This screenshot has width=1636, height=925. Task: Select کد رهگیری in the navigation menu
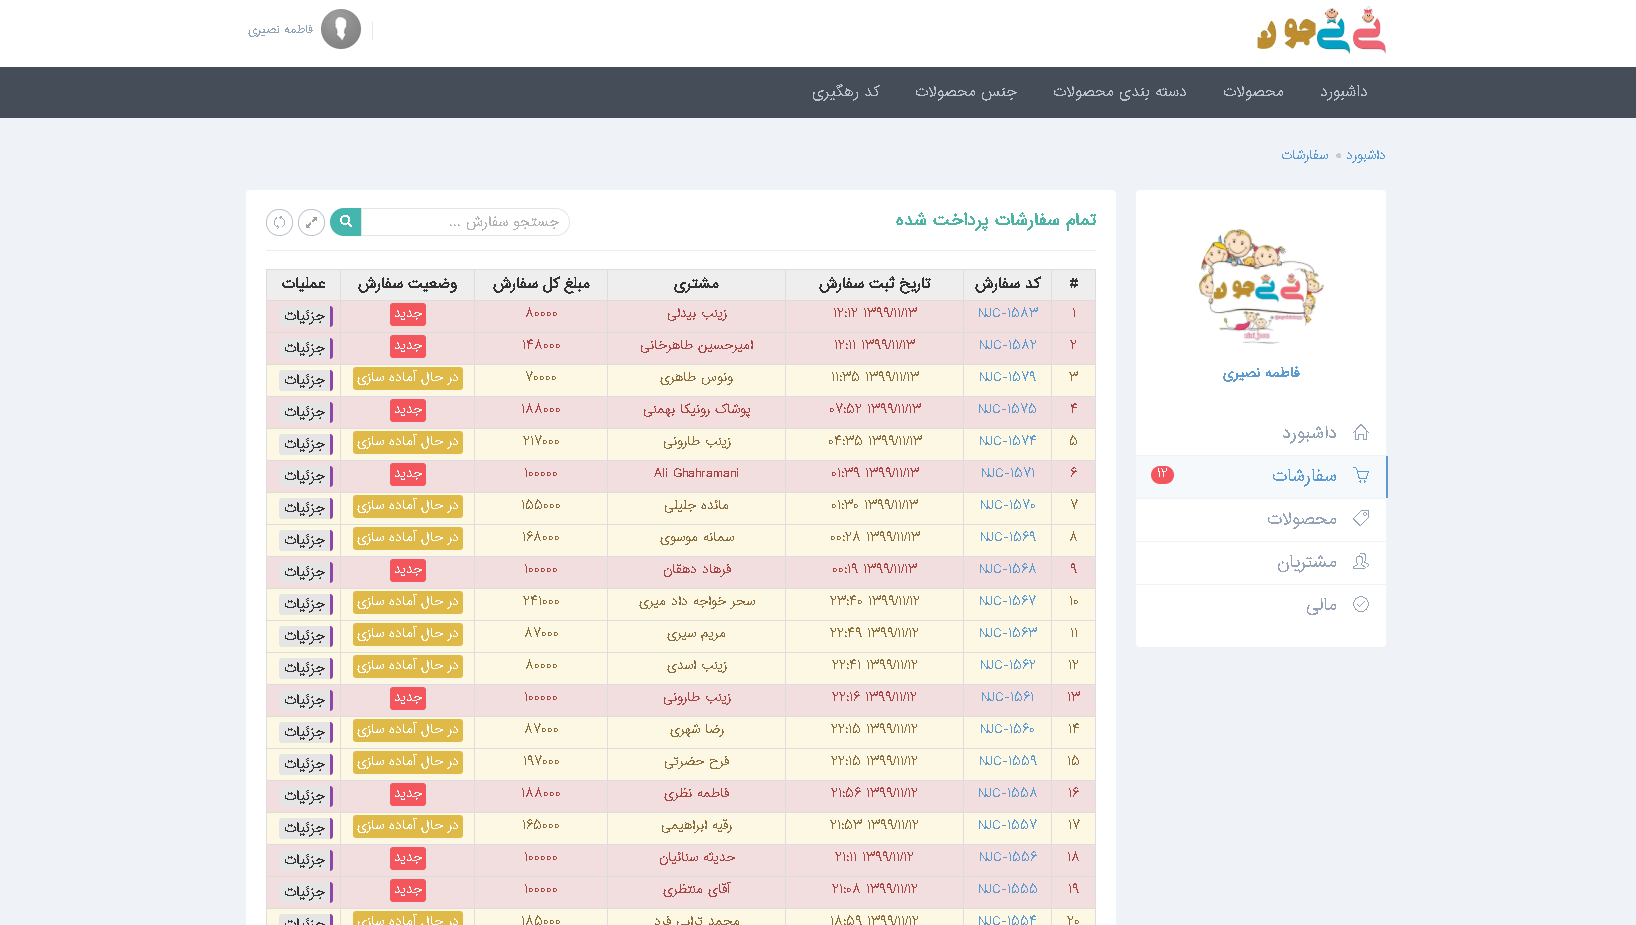pyautogui.click(x=845, y=92)
